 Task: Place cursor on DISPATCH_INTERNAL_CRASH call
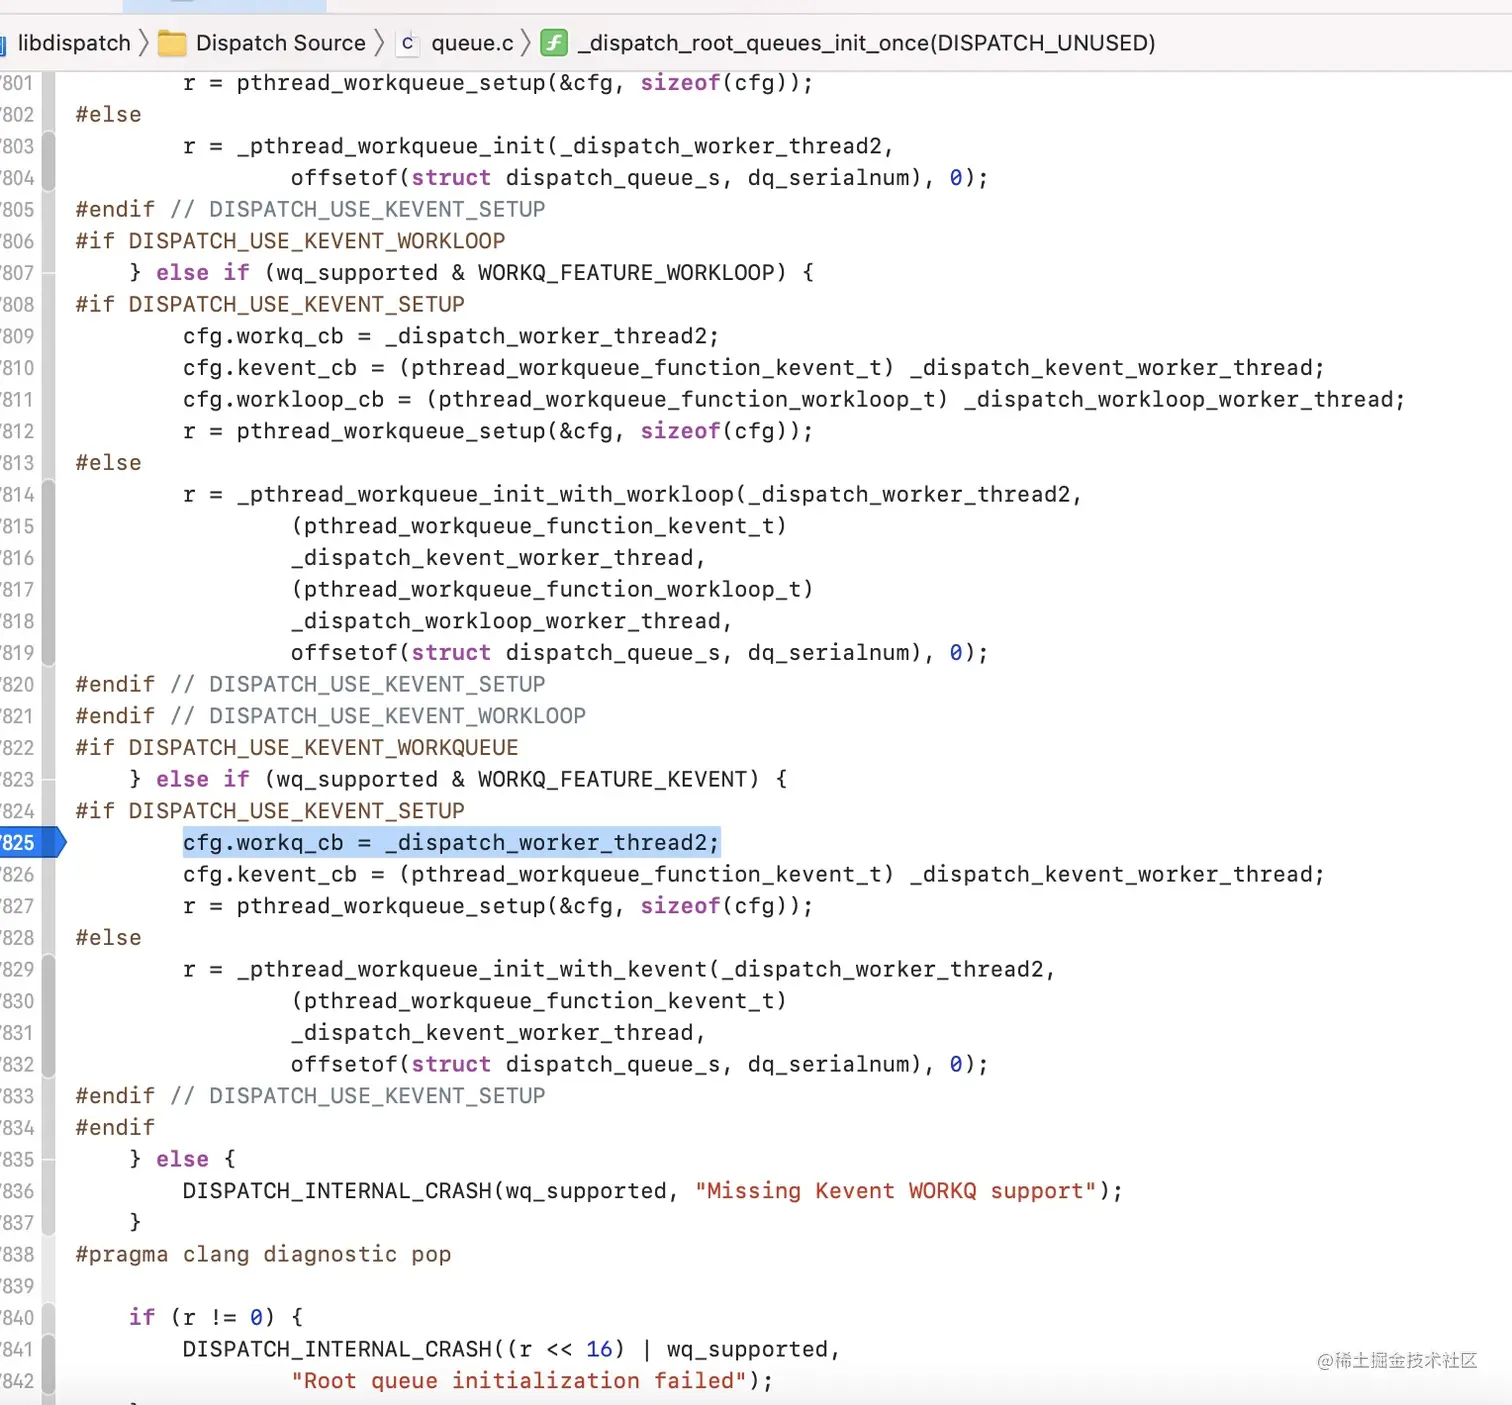tap(340, 1191)
